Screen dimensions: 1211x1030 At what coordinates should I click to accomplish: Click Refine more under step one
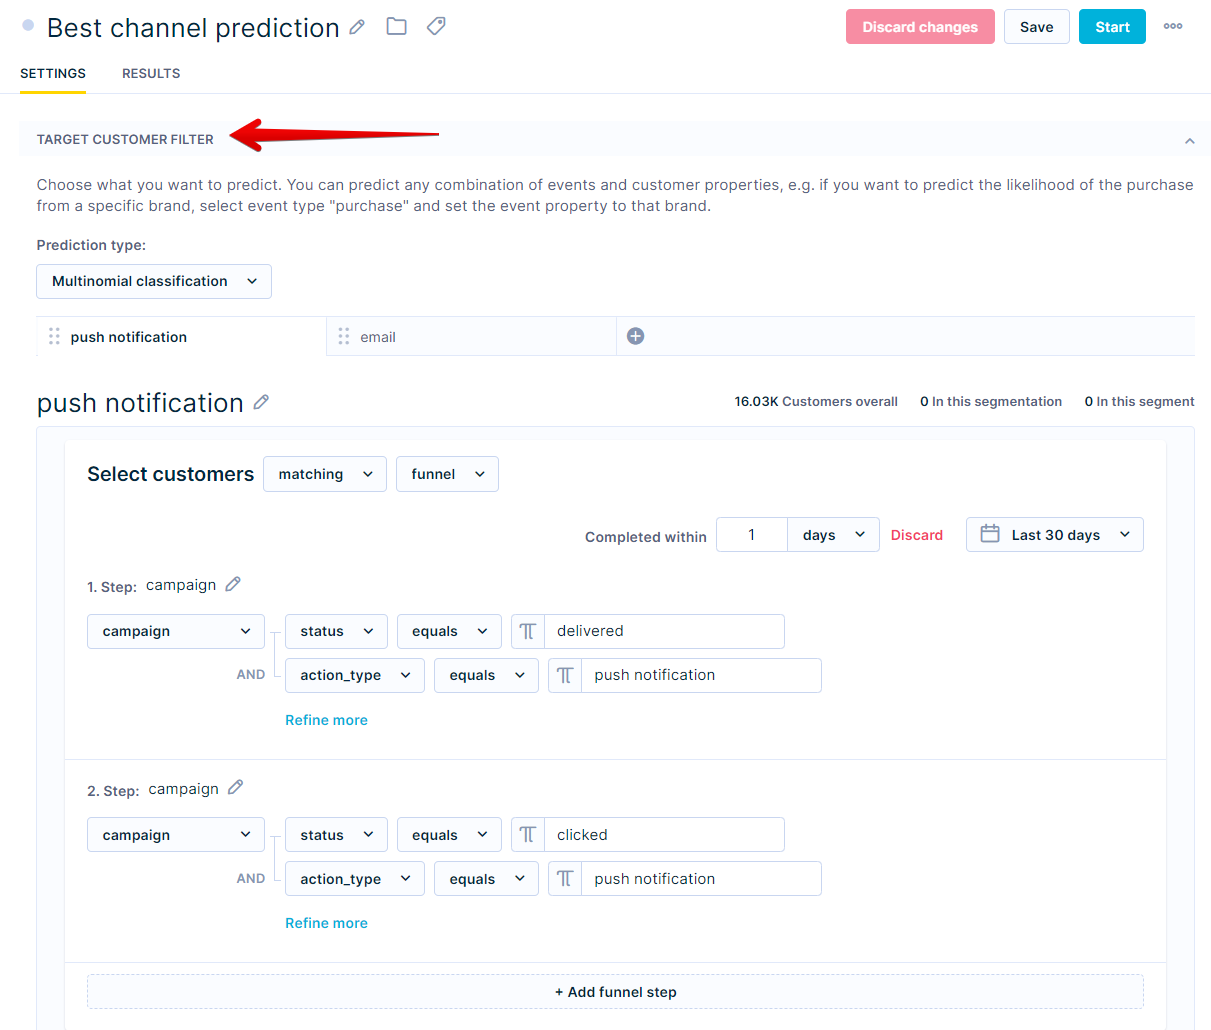326,719
